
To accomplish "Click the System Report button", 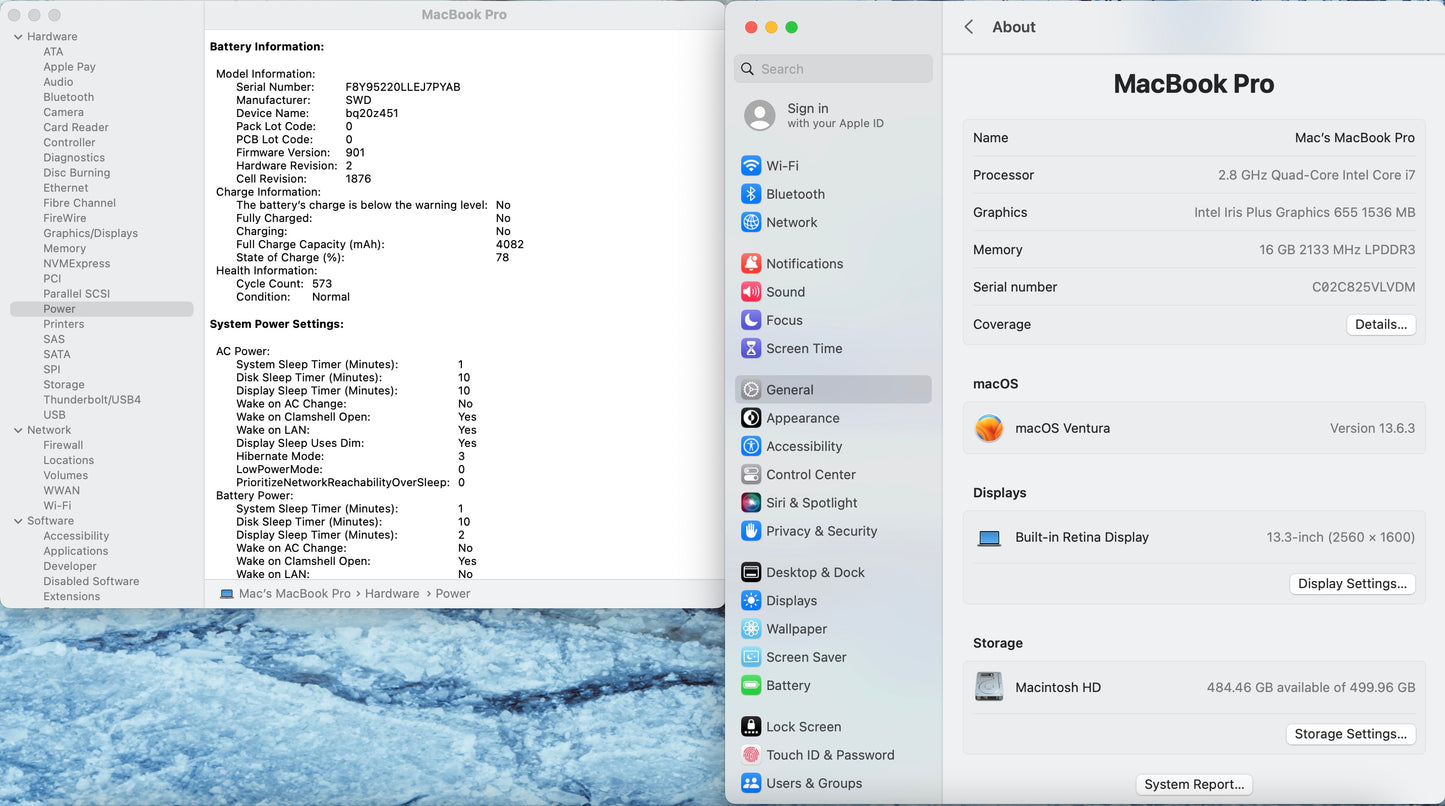I will (1194, 785).
